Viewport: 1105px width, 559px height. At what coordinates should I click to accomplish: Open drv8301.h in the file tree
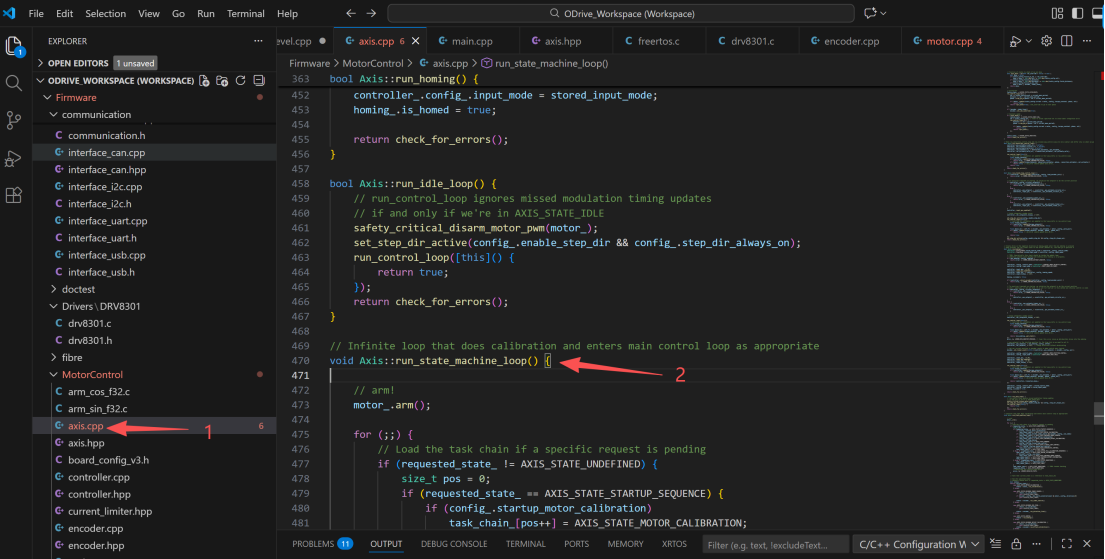tap(89, 340)
